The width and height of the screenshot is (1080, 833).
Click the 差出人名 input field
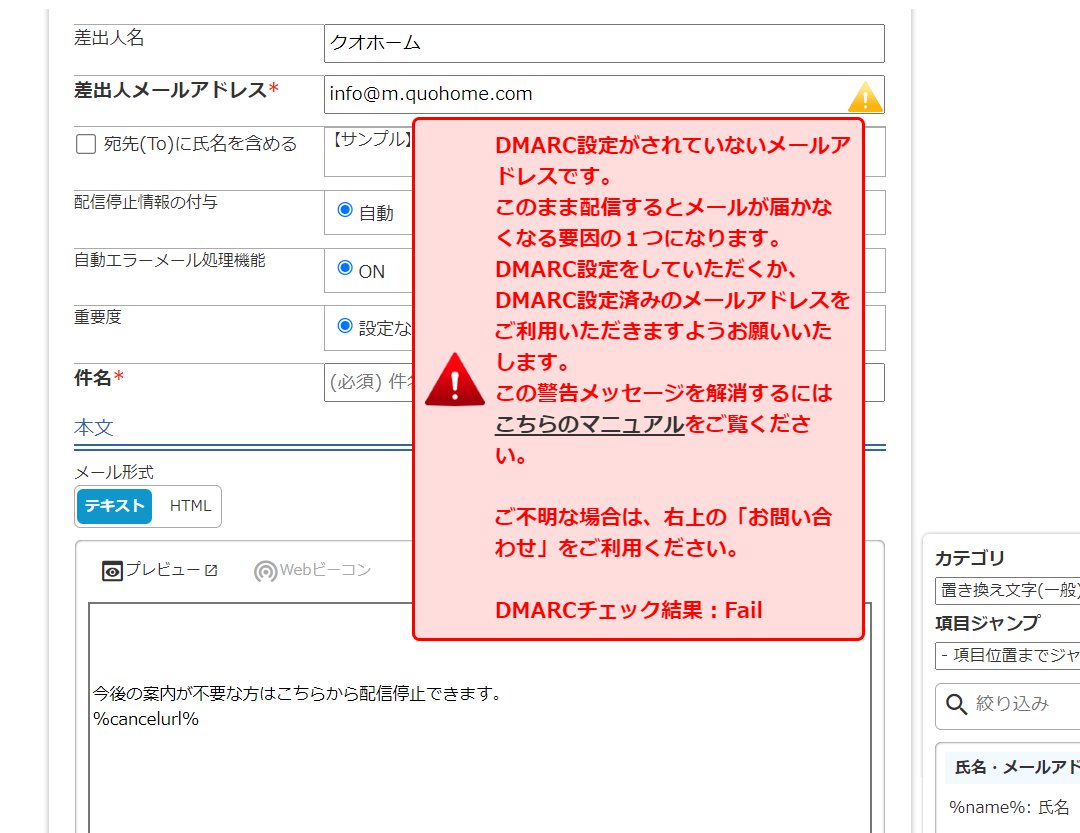tap(604, 43)
